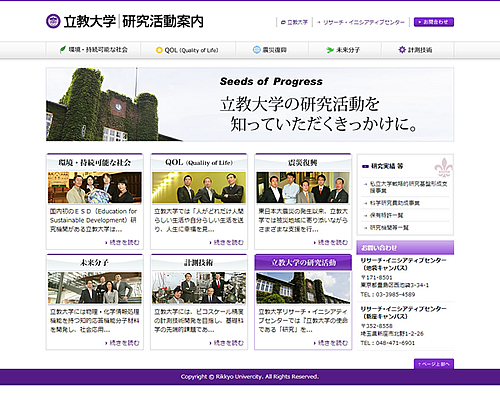Open 計測技術 navigation menu item
Screen dimensions: 500x409
pos(417,50)
